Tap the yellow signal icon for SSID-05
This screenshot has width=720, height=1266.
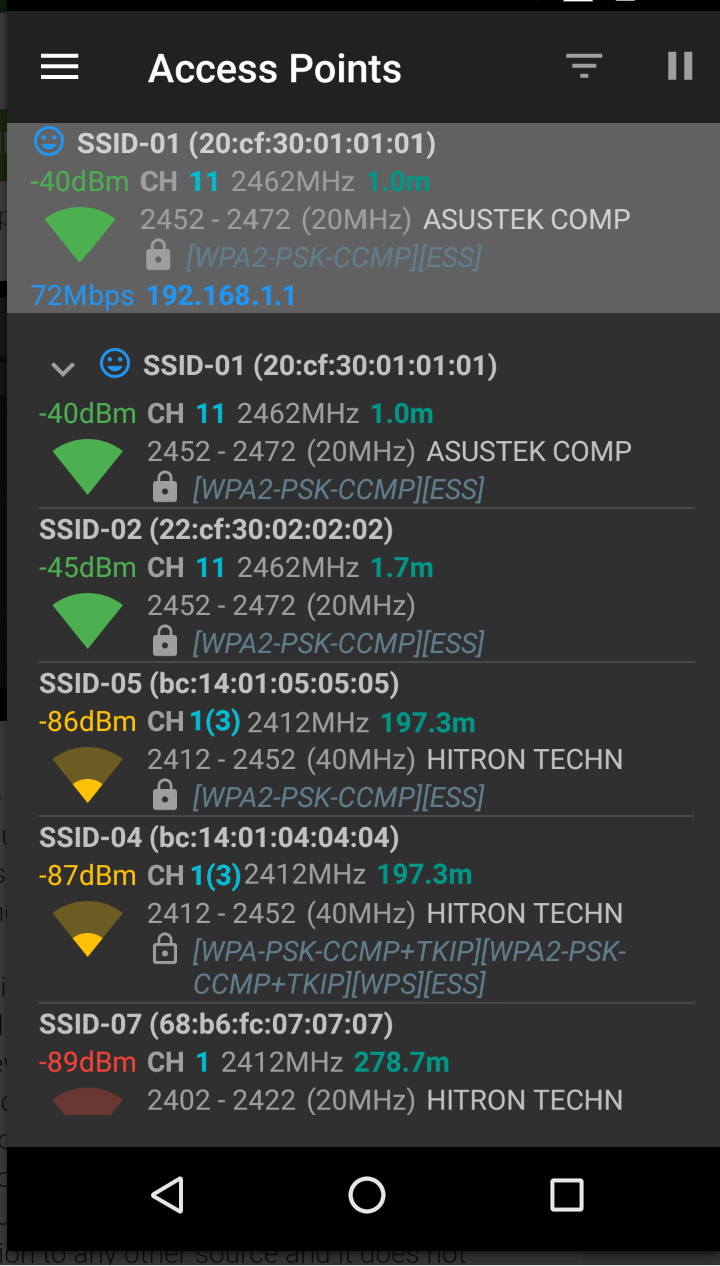point(88,774)
